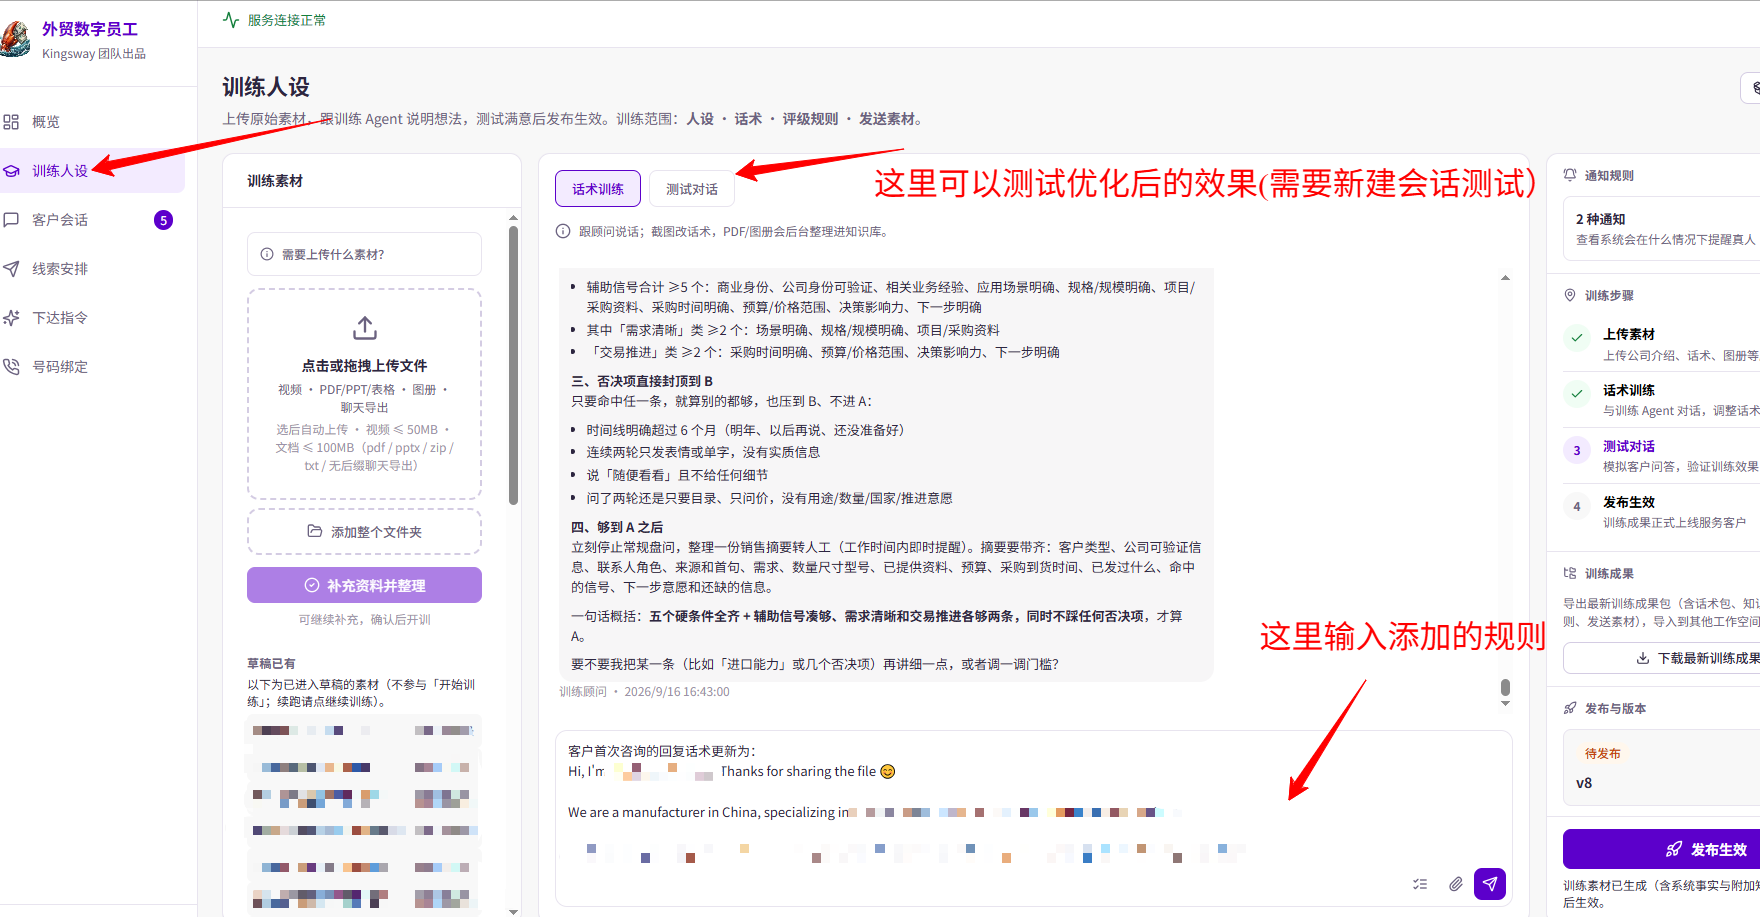Click the 发布与版本 rocket icon
1760x917 pixels.
(x=1570, y=708)
